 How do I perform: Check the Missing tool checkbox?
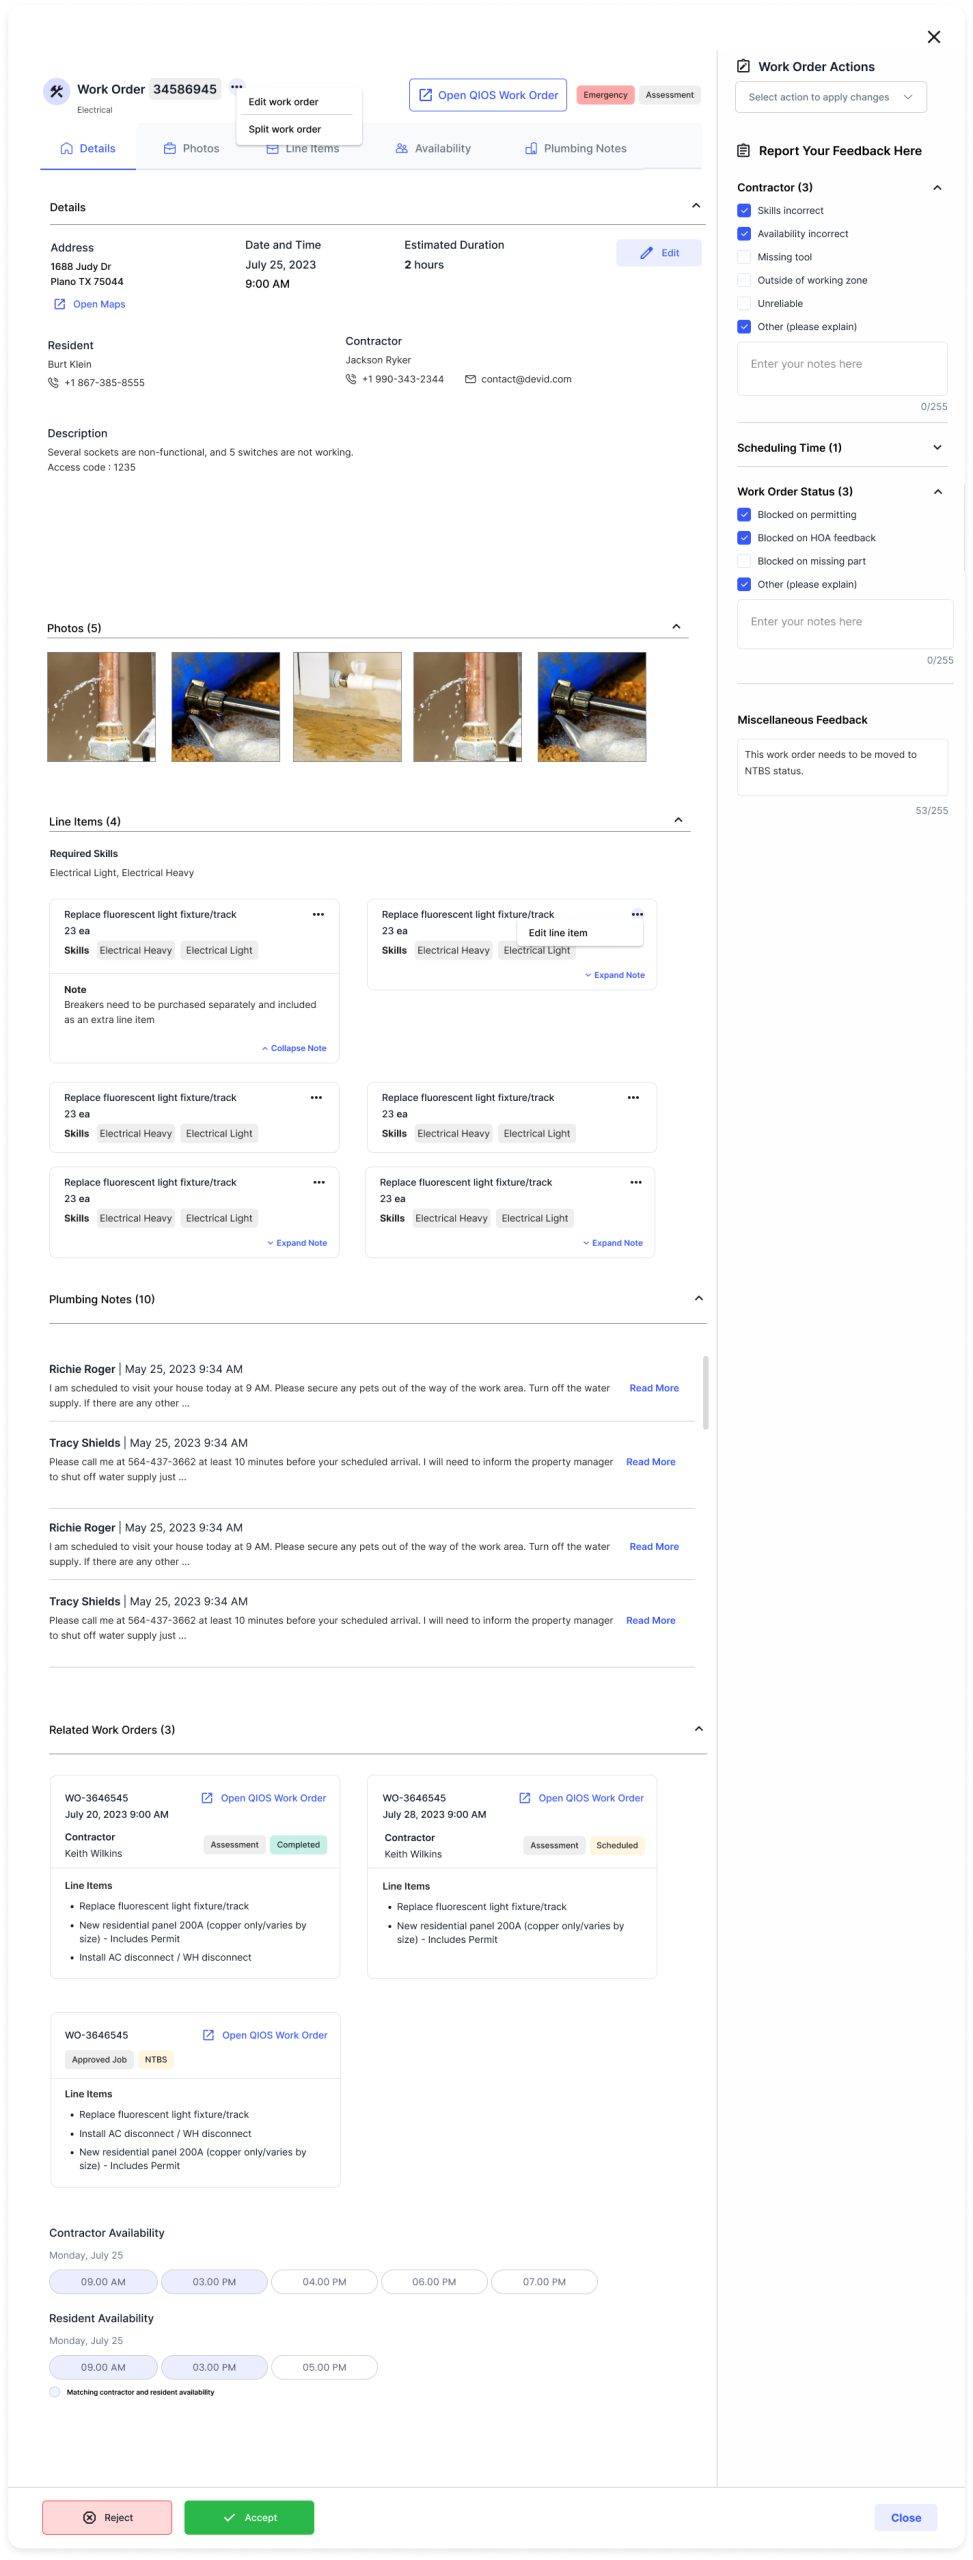(744, 257)
